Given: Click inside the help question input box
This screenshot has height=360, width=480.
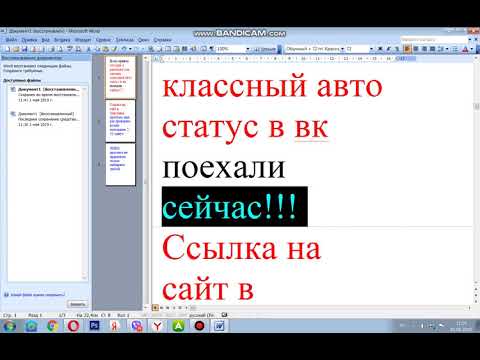Looking at the screenshot, I should coord(433,40).
